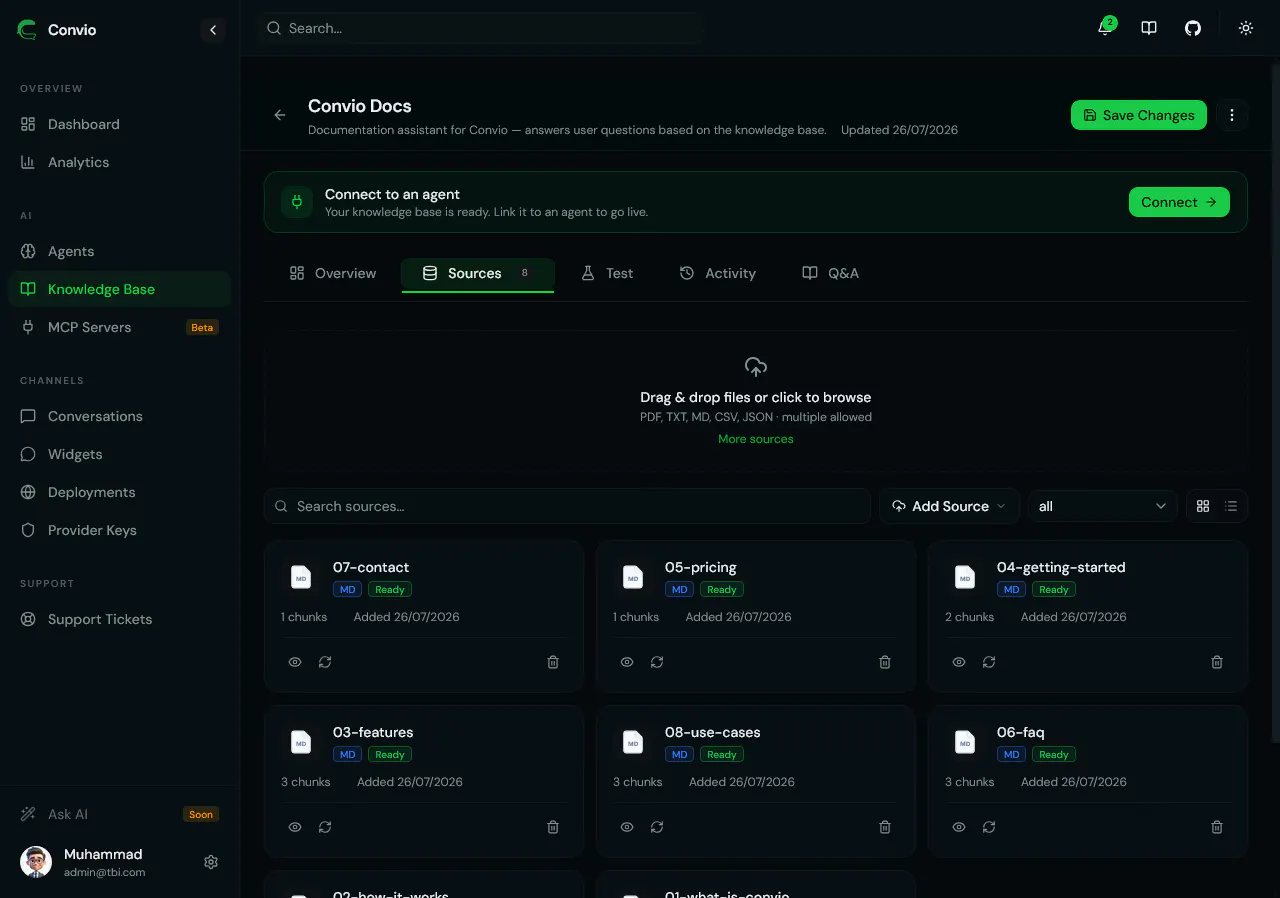Preview the 05-pricing source with the eye icon

coord(627,662)
